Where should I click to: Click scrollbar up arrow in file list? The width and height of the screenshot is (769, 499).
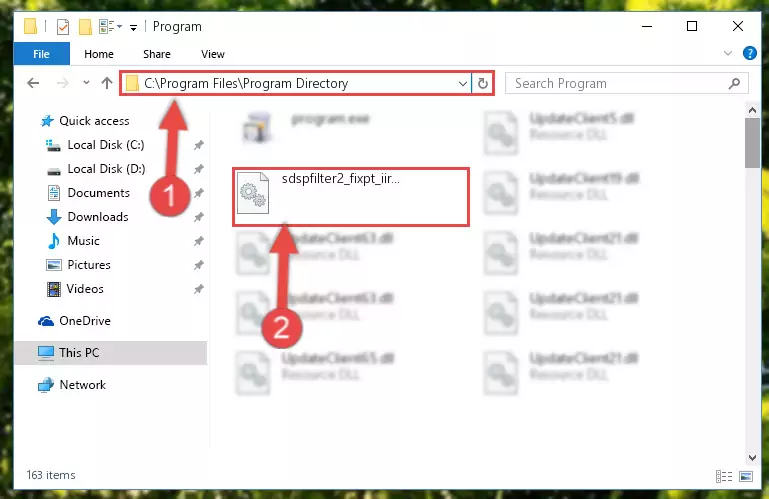752,111
